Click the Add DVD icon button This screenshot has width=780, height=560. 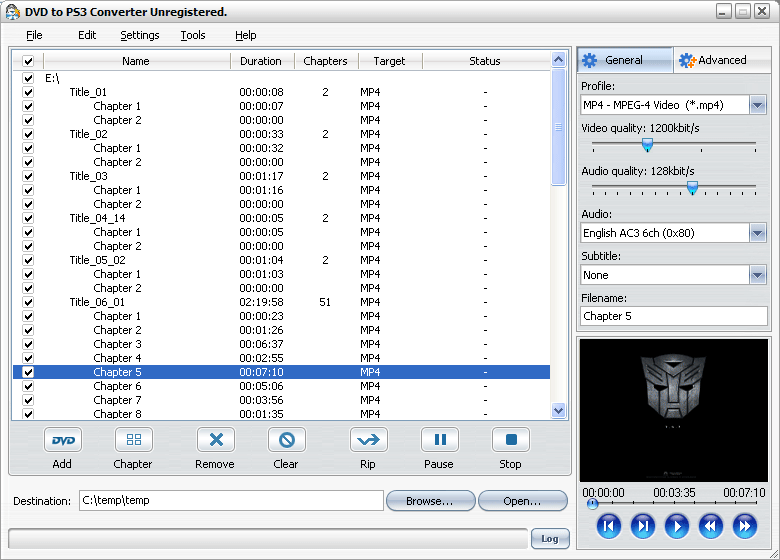click(x=62, y=440)
